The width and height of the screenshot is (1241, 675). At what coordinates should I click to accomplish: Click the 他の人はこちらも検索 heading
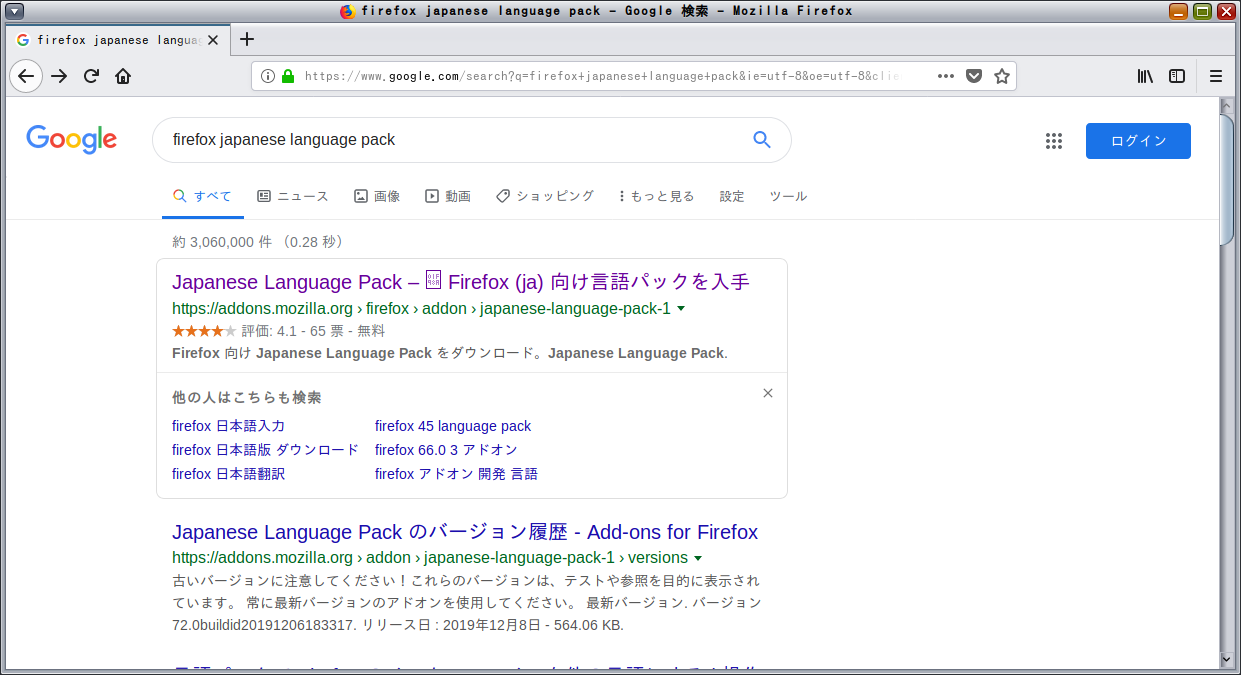coord(247,398)
